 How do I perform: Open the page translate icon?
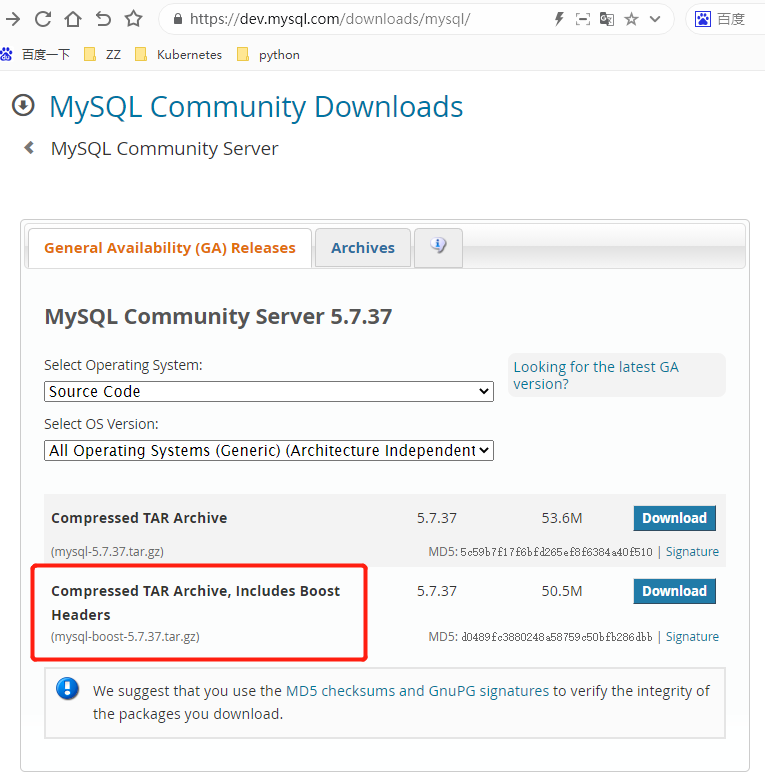coord(607,19)
